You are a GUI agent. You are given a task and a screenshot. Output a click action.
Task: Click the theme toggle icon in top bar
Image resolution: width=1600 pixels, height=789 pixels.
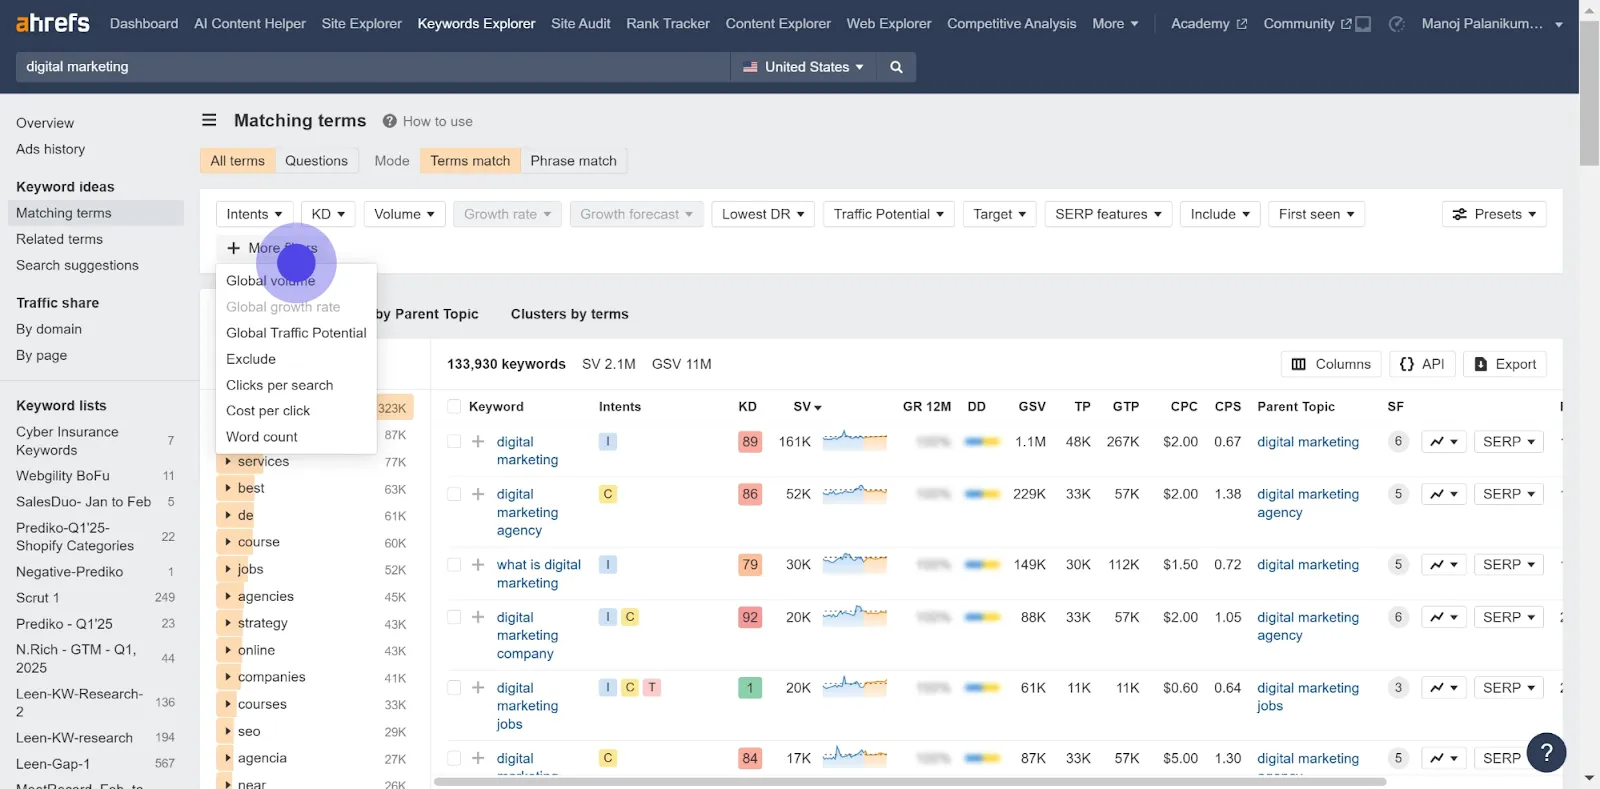coord(1397,23)
